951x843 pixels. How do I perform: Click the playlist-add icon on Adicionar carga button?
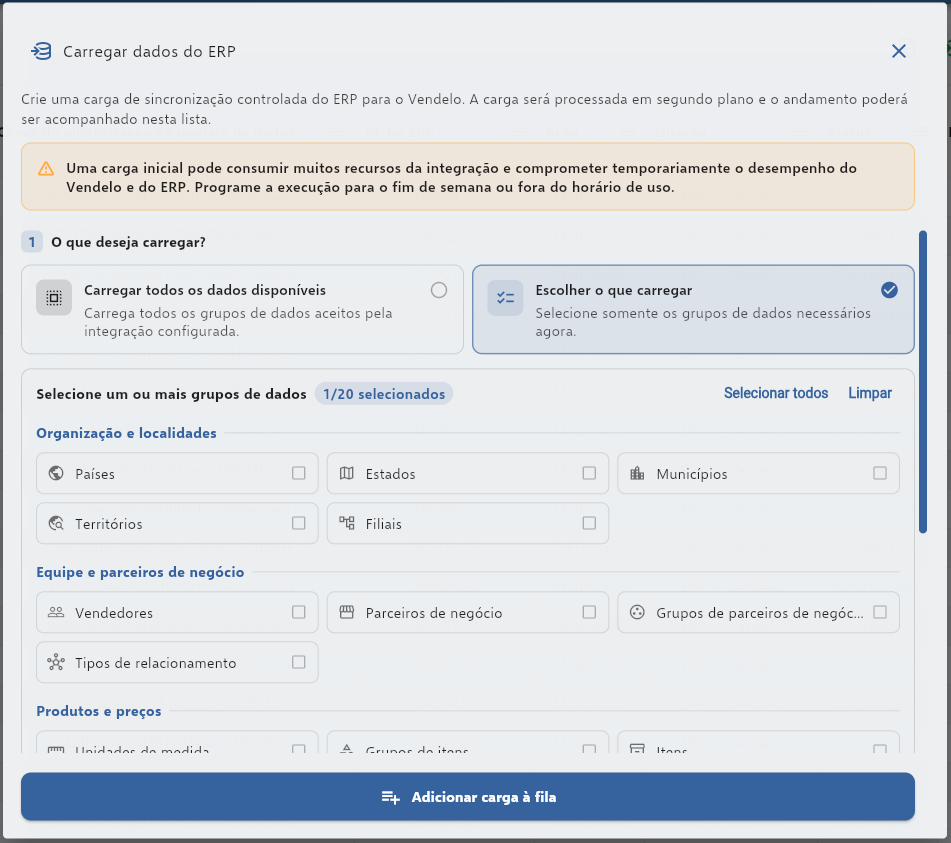[391, 798]
